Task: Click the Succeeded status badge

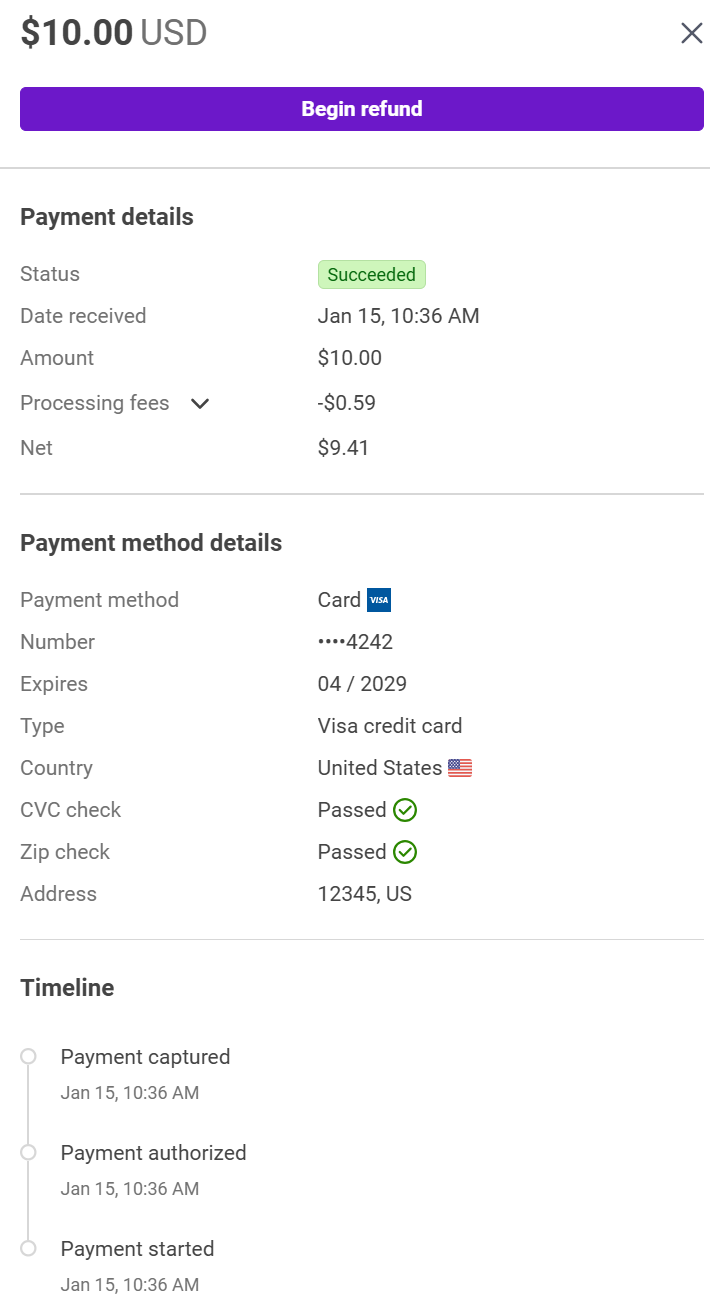Action: pos(371,274)
